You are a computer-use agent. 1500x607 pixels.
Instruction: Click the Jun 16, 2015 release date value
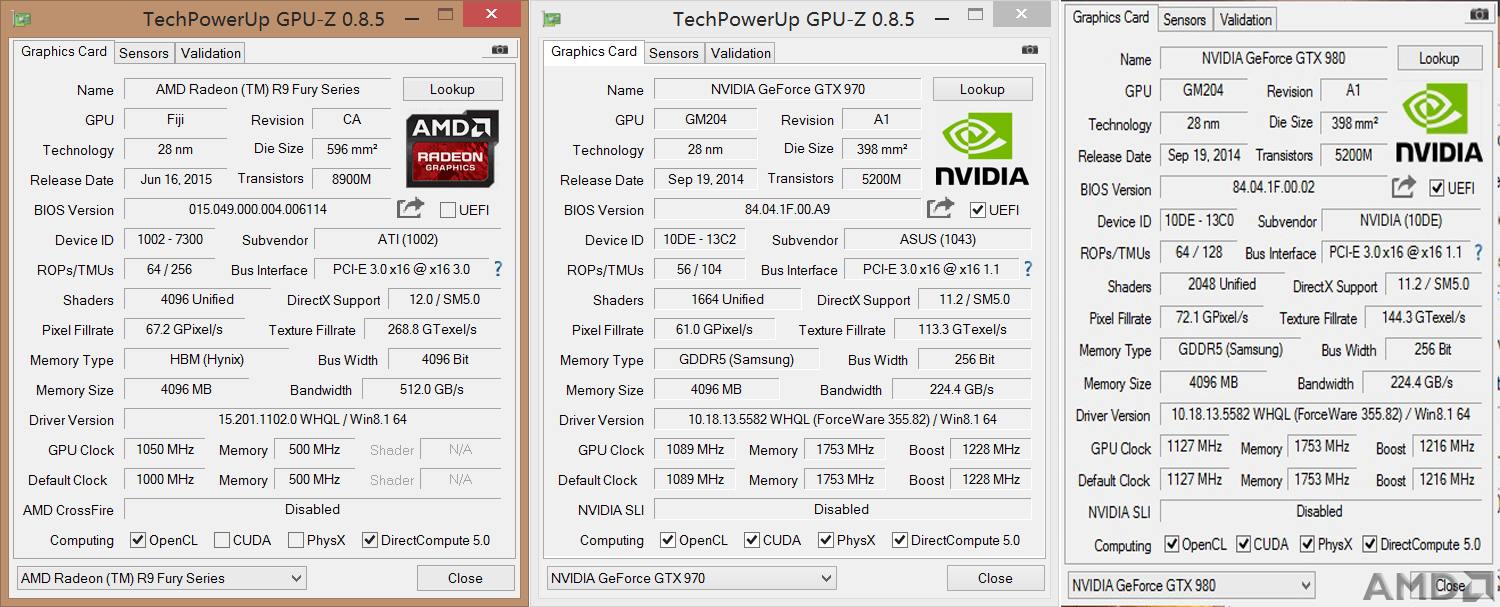click(x=176, y=179)
